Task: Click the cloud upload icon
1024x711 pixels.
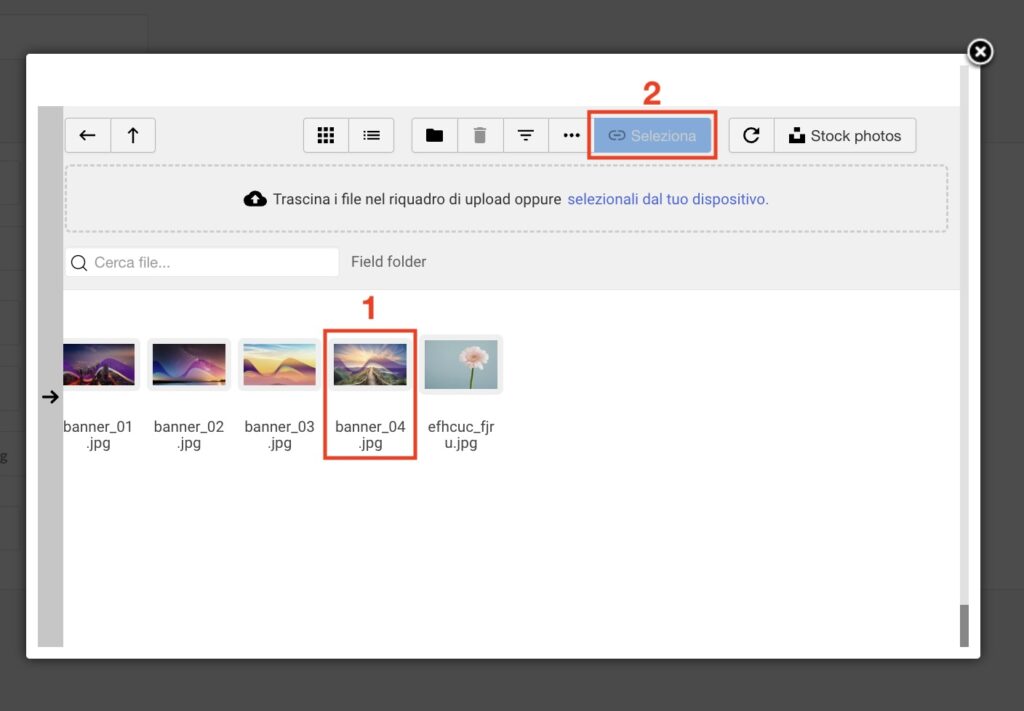Action: coord(255,199)
